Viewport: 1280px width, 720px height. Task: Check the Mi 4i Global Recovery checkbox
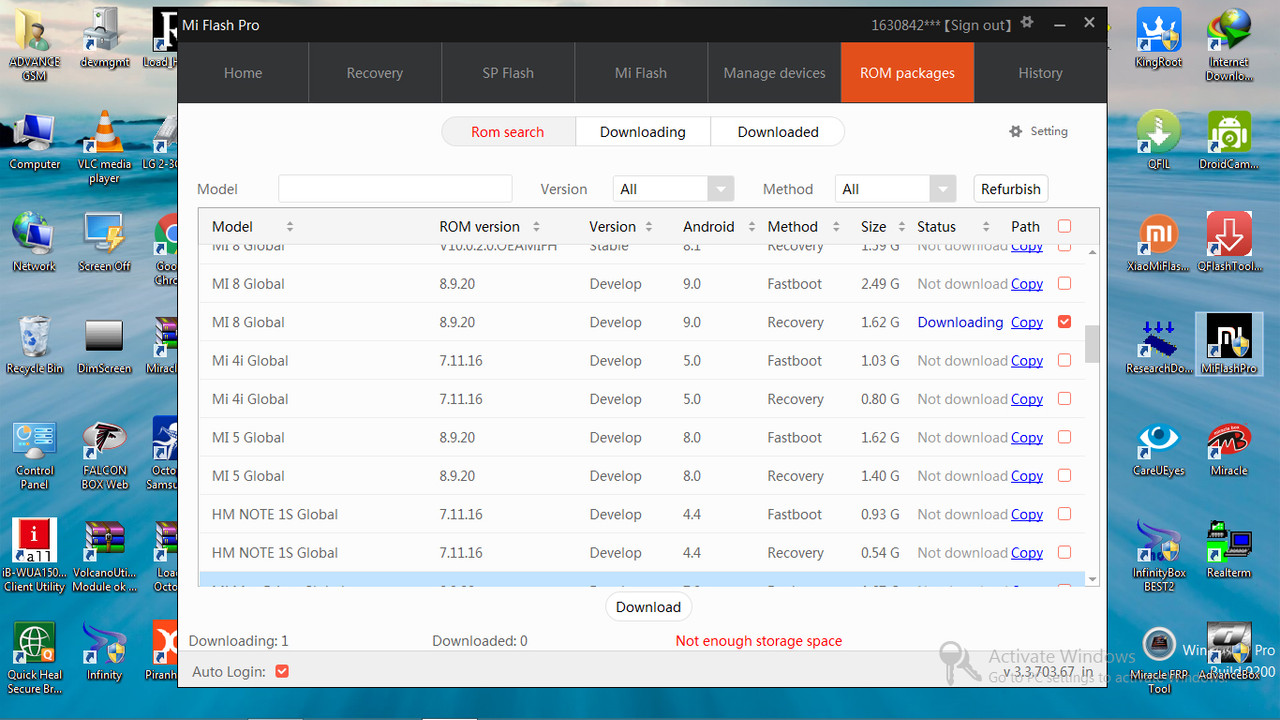tap(1064, 399)
